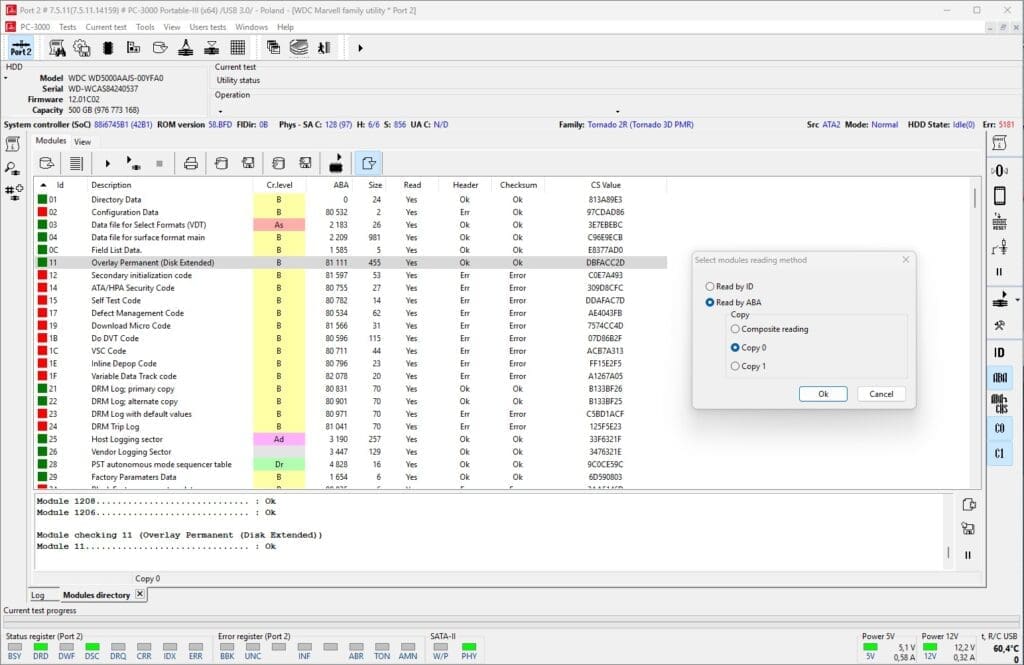Click the gear with disk utility icon

click(x=82, y=48)
